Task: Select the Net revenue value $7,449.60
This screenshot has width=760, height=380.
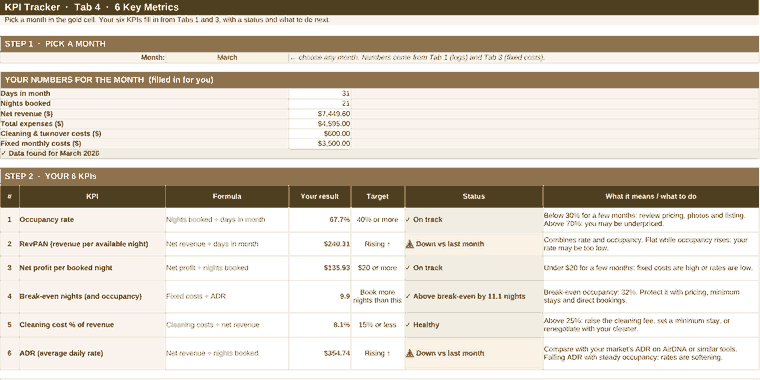Action: [320, 114]
